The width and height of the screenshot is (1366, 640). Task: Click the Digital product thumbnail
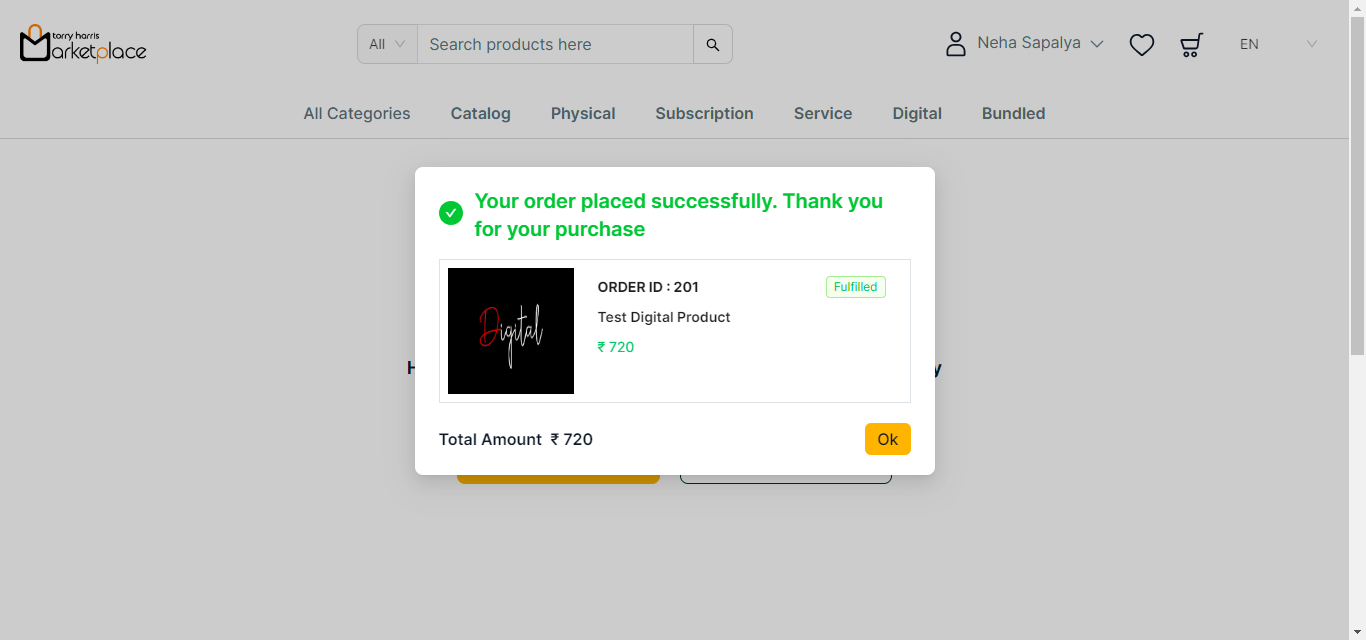[x=511, y=331]
